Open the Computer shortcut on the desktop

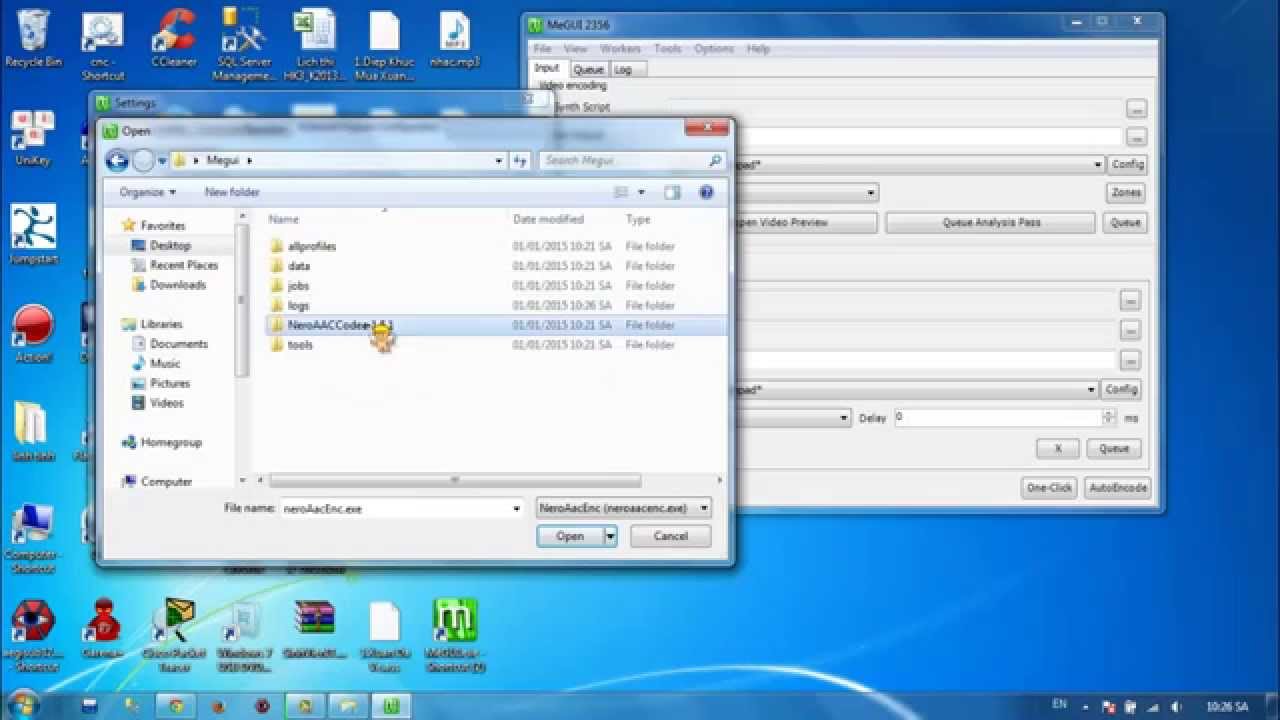(x=33, y=538)
